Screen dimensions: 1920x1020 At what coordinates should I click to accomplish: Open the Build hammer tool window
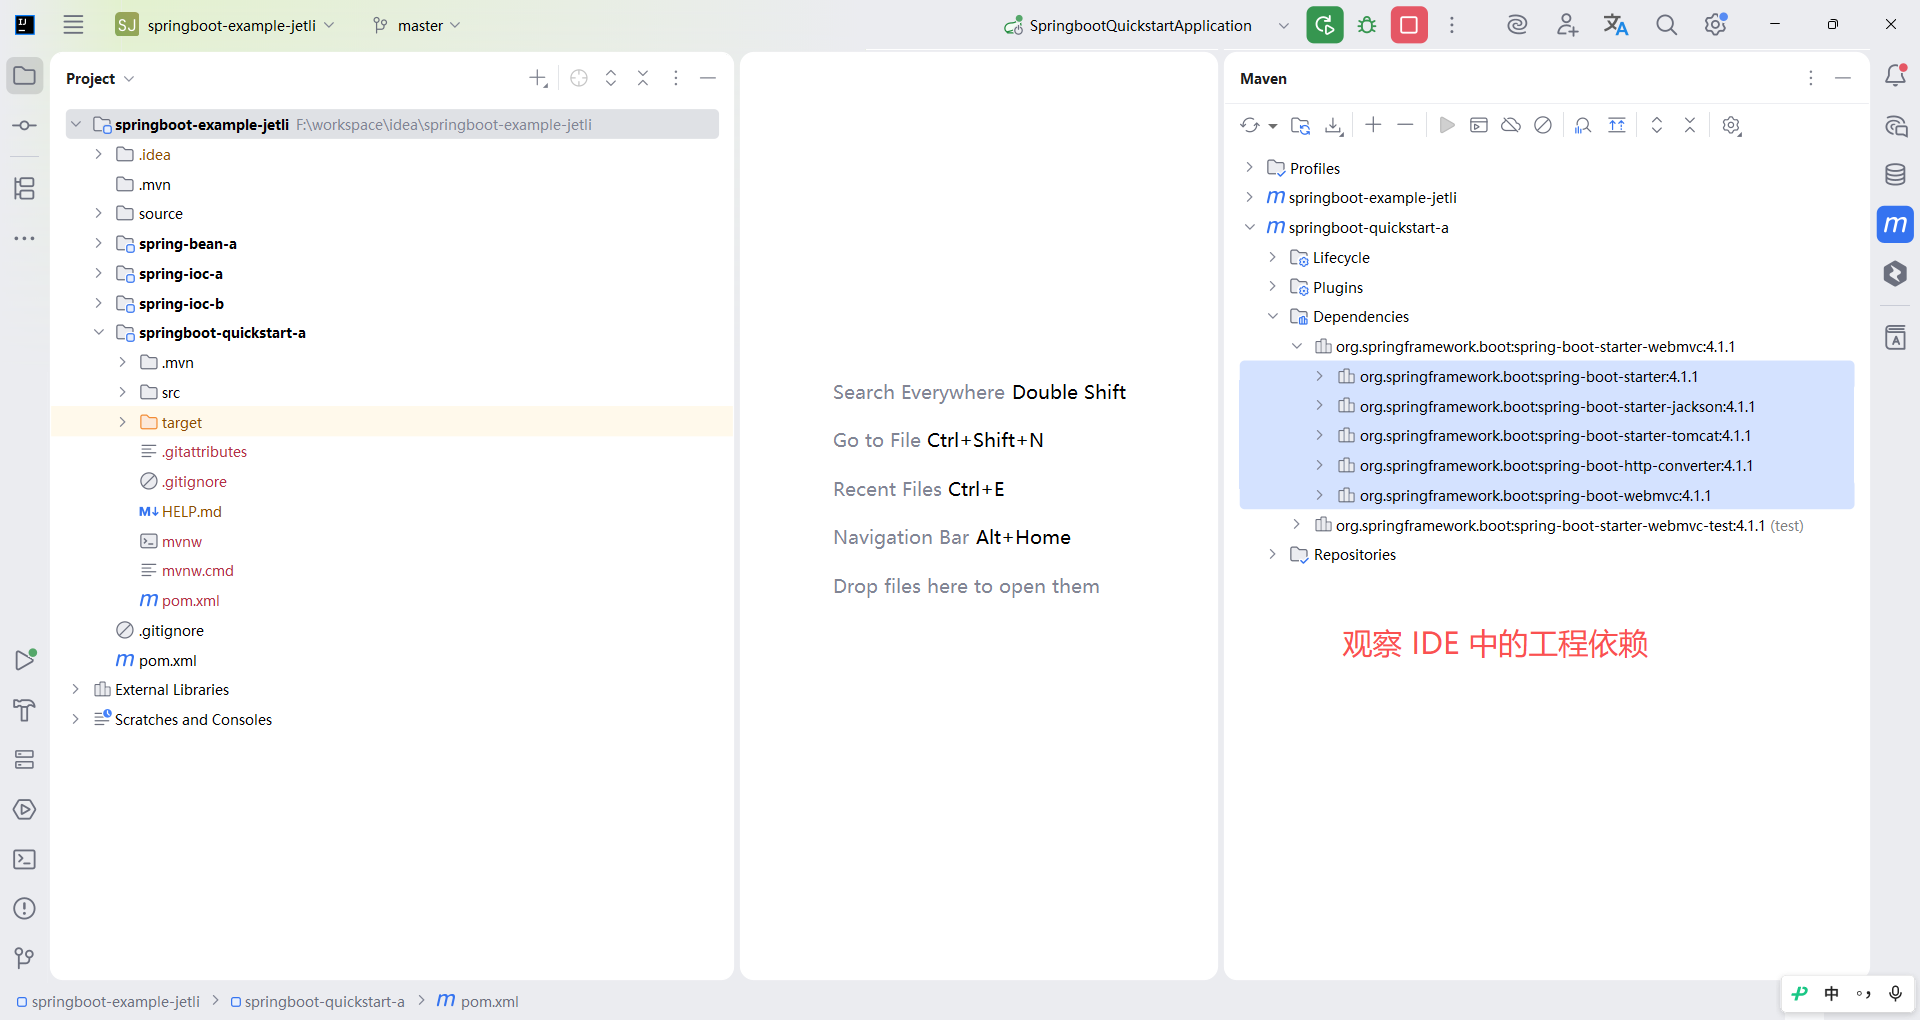pos(25,710)
